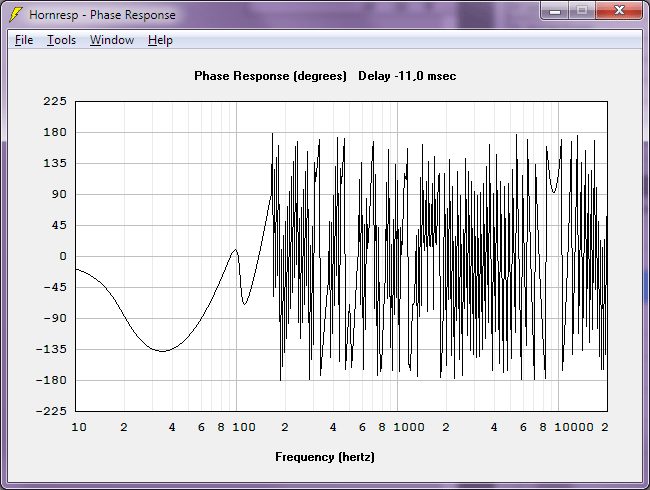Click the 10 frequency axis label
650x490 pixels.
[x=79, y=427]
